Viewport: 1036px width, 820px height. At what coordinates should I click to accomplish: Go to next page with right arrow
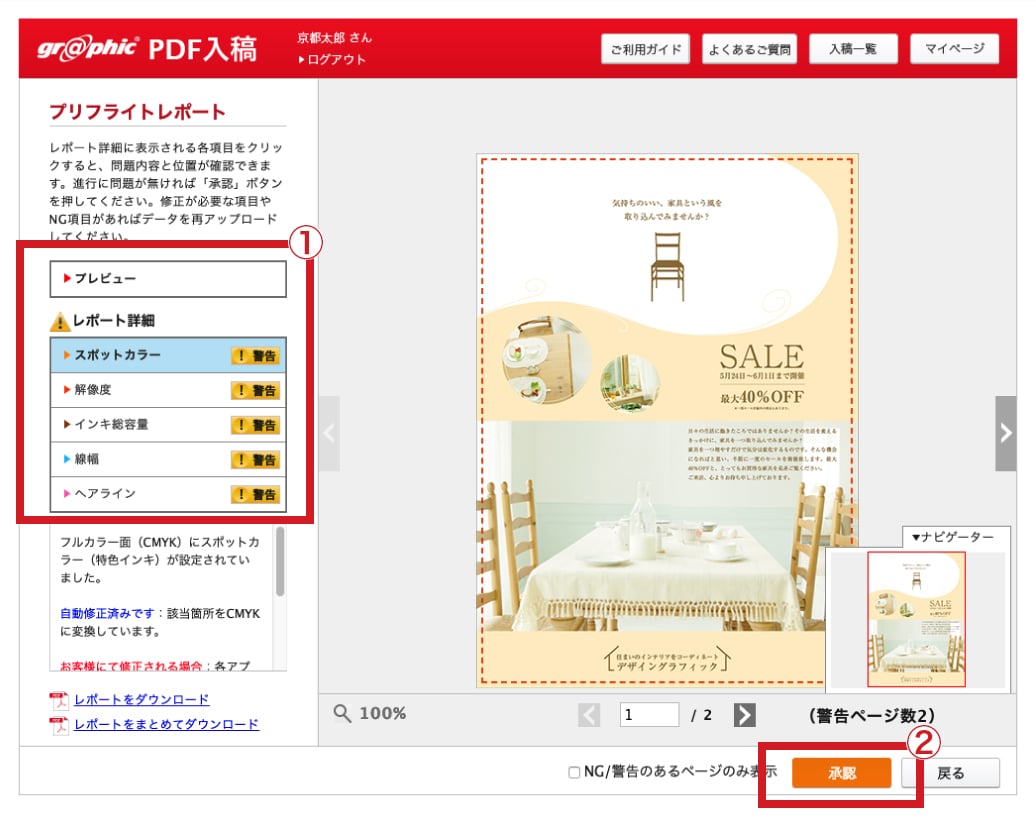click(x=744, y=714)
